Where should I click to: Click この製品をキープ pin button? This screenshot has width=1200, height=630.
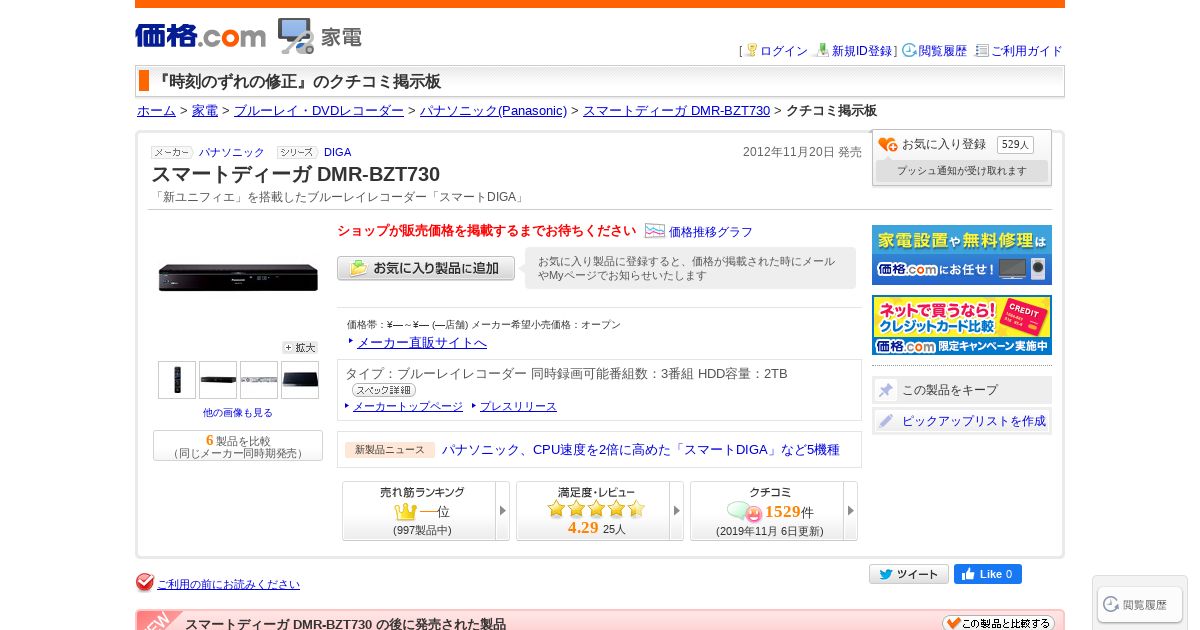(x=962, y=390)
